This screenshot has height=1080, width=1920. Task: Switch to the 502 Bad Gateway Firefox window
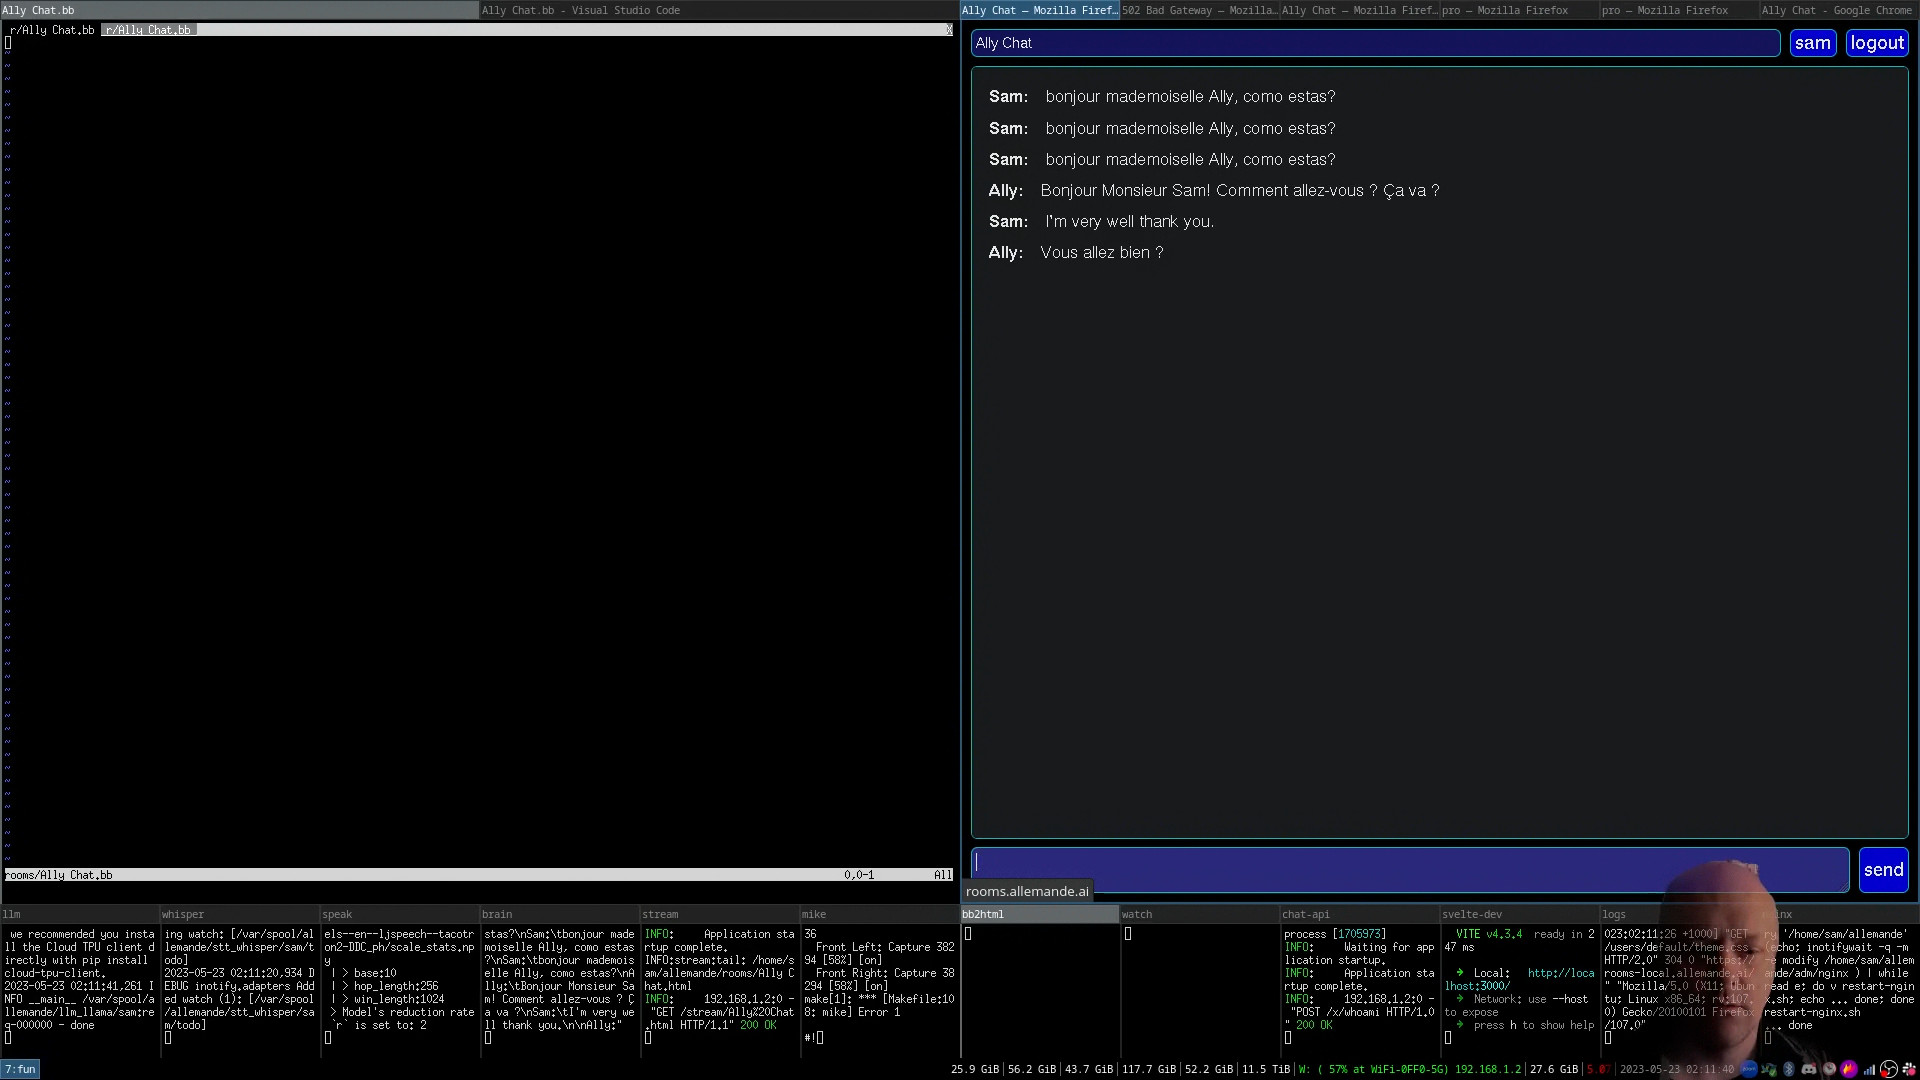(x=1199, y=10)
